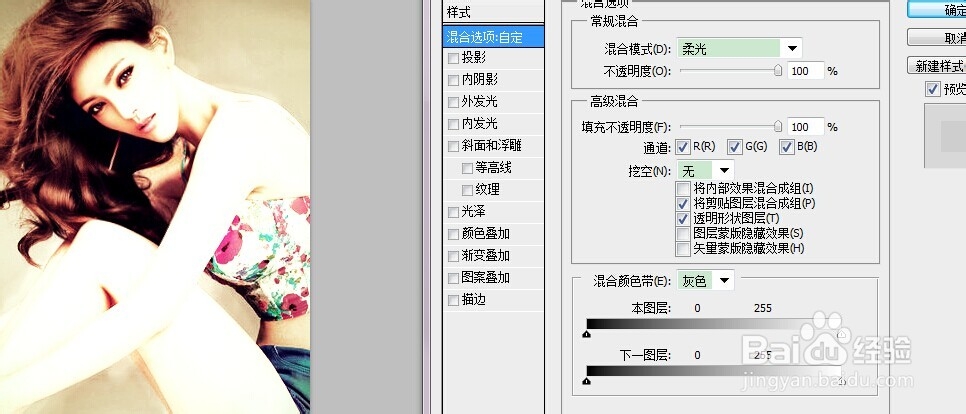This screenshot has height=414, width=966.
Task: Toggle the 外发光 outer glow checkbox
Action: tap(453, 102)
